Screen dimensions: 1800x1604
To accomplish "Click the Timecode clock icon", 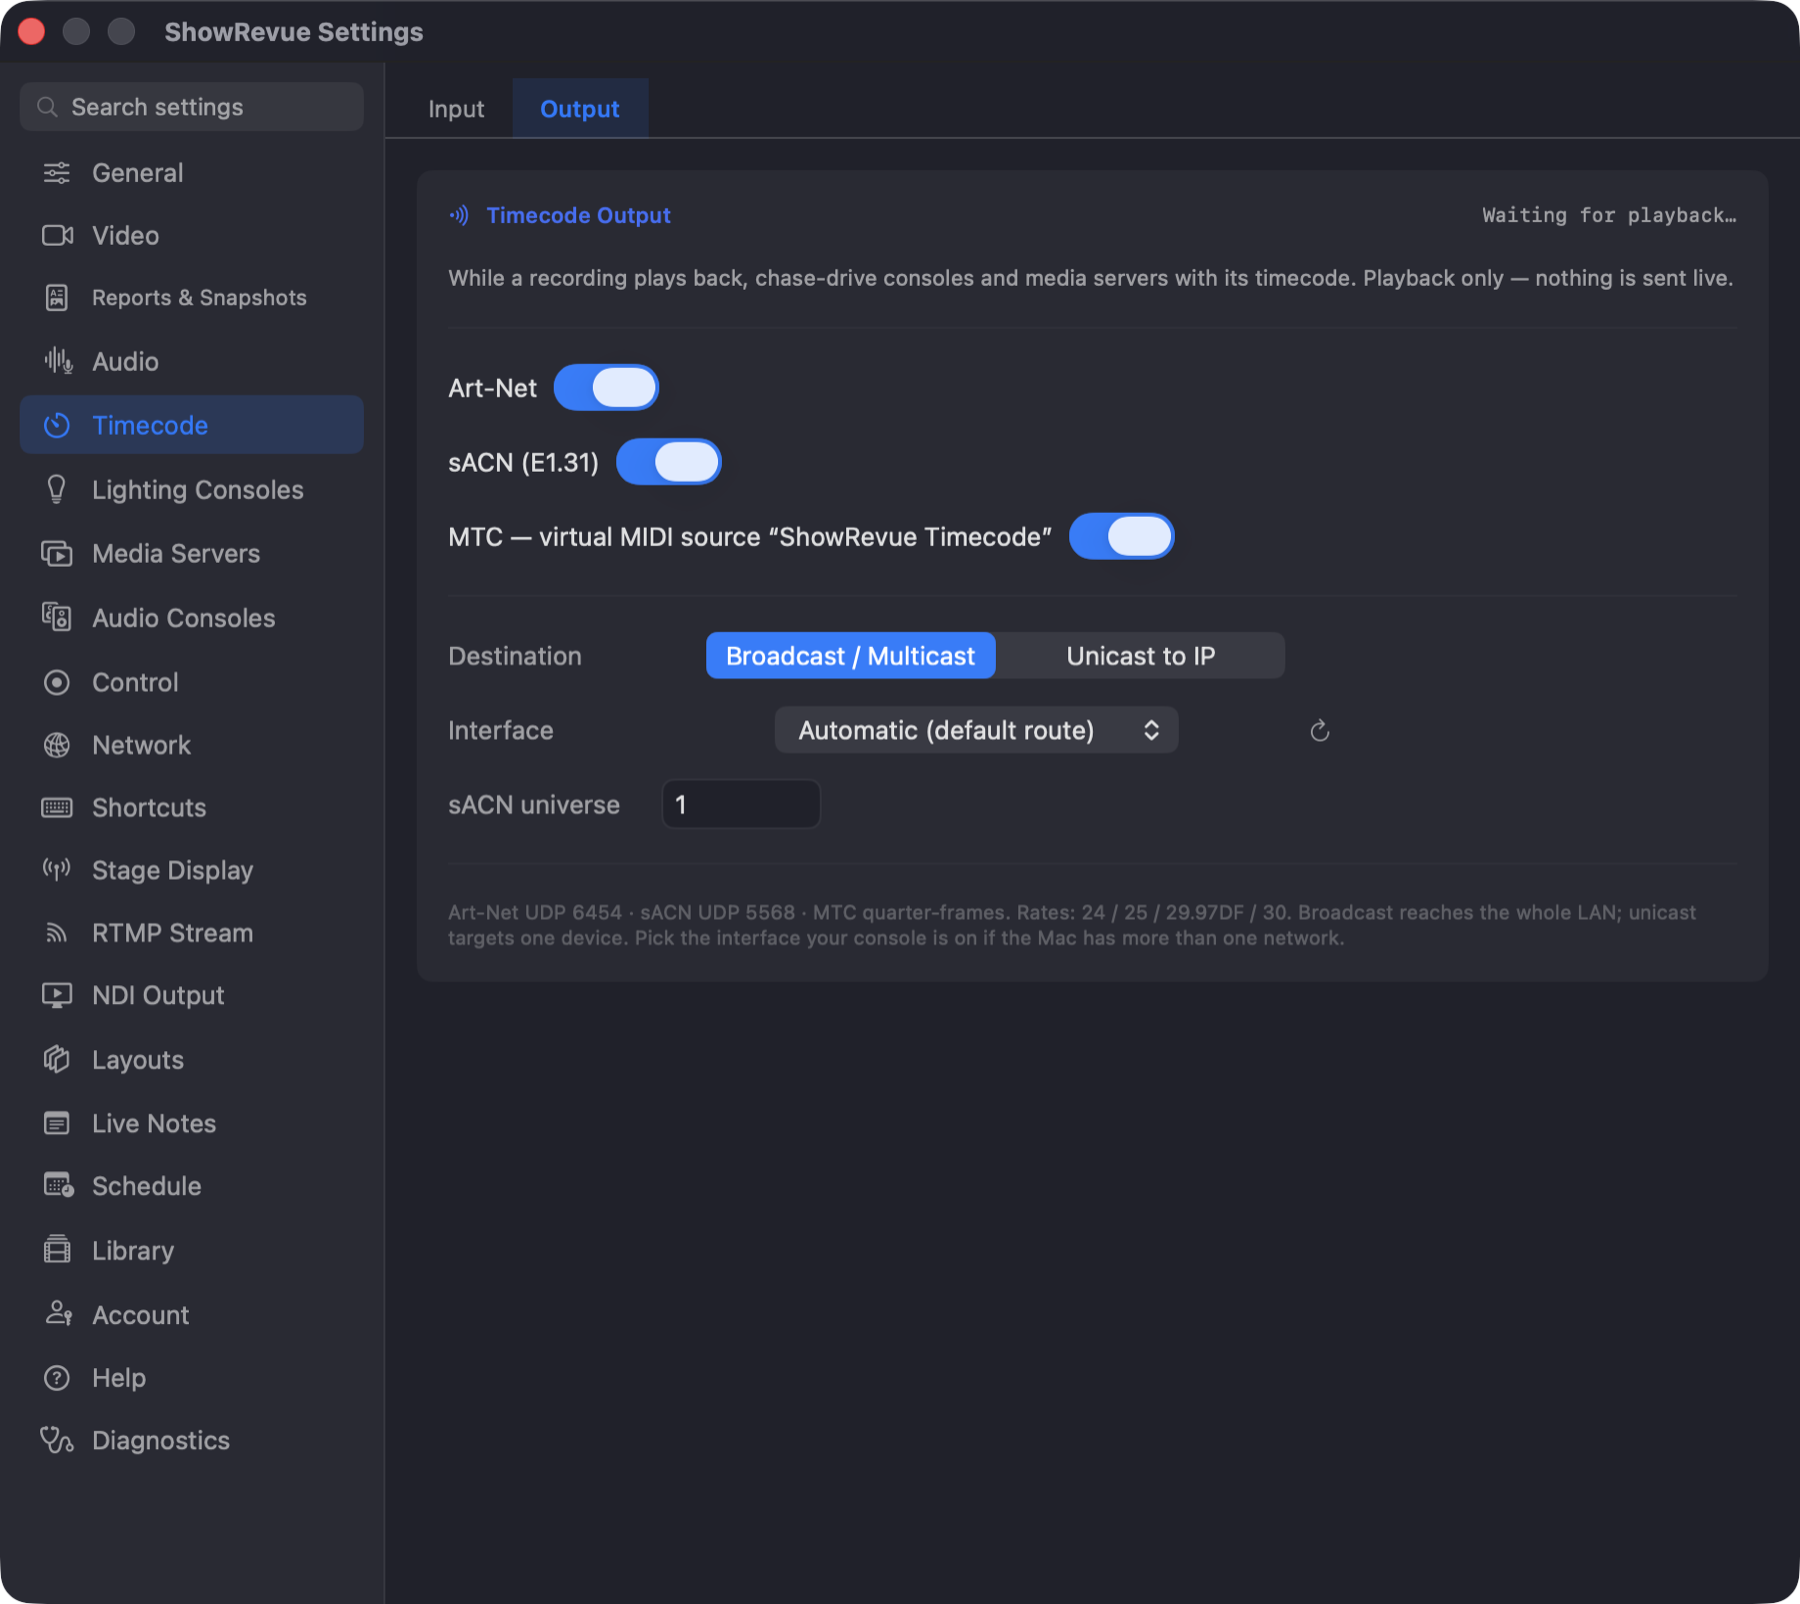I will coord(57,425).
